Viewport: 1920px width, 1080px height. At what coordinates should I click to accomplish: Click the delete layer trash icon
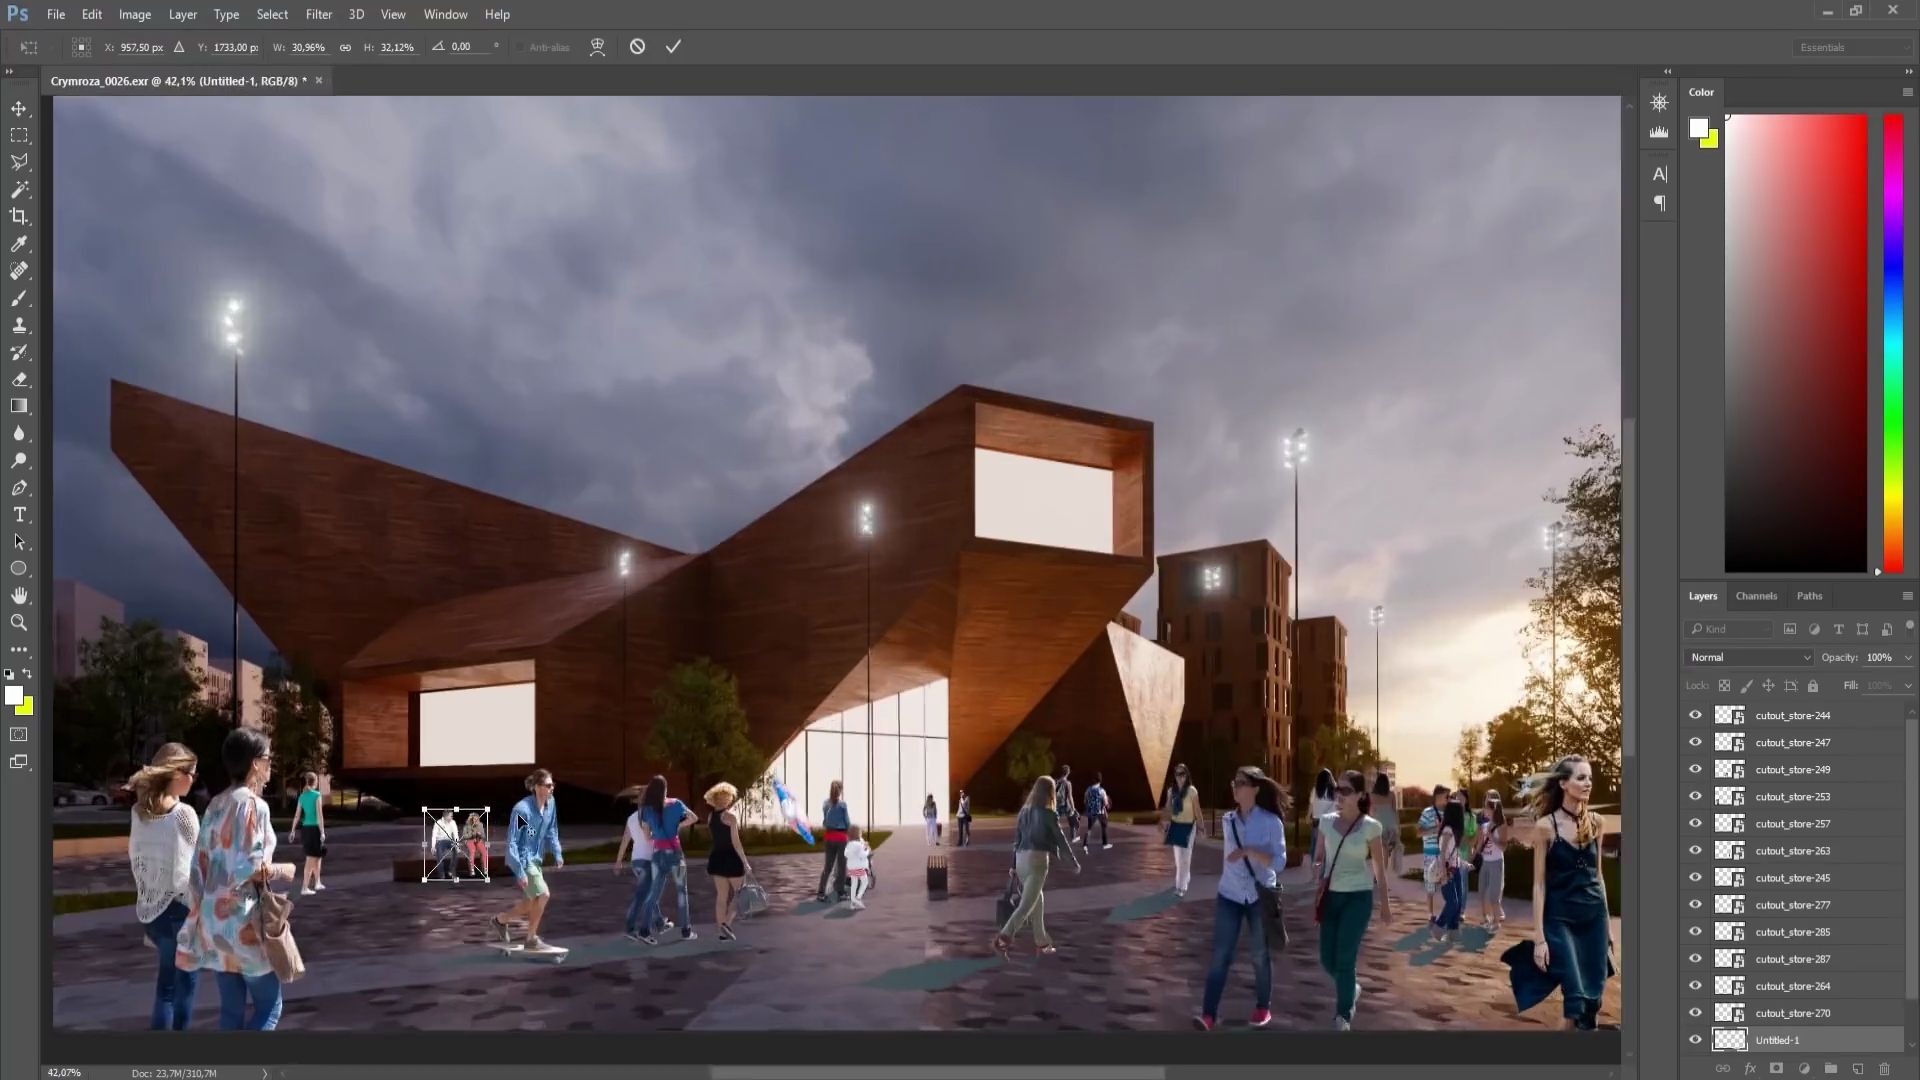pos(1884,1069)
